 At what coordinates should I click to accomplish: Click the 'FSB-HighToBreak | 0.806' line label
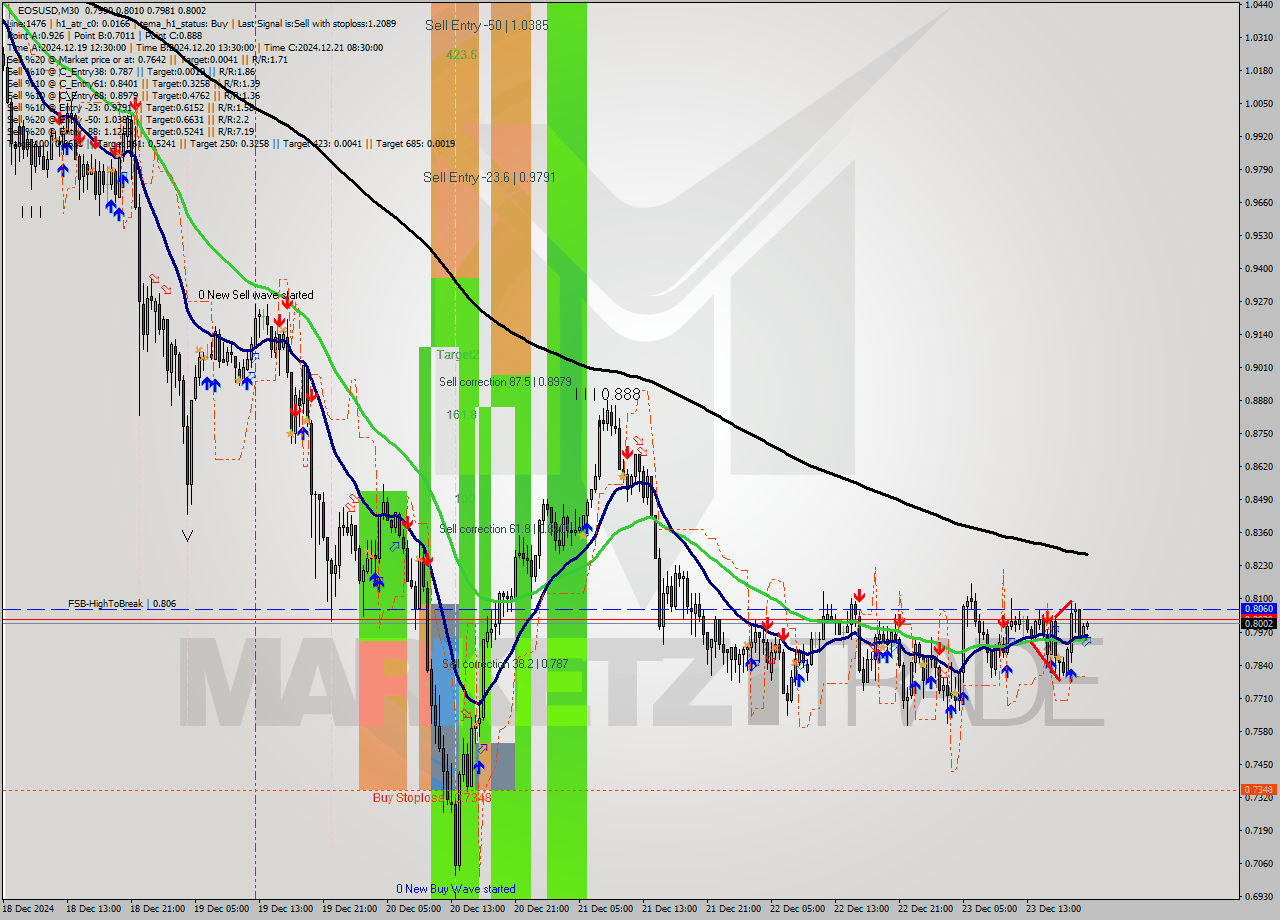(x=122, y=604)
